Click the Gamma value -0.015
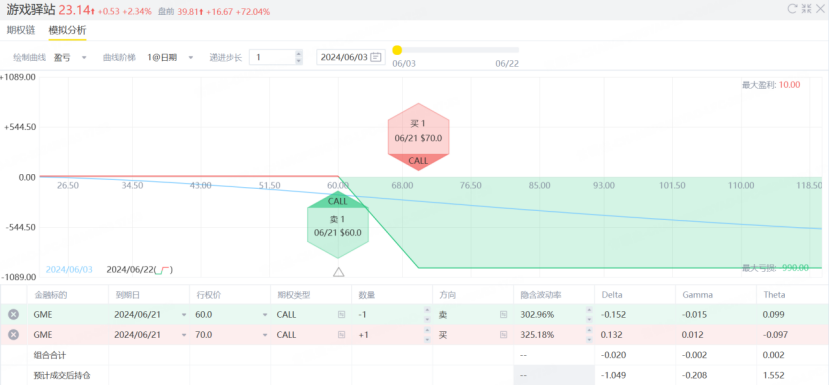Image resolution: width=829 pixels, height=386 pixels. tap(695, 315)
